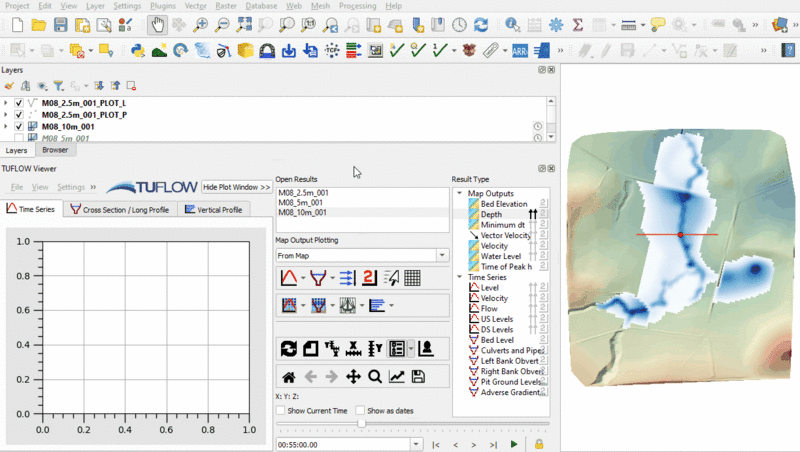Click the Python console icon
The image size is (800, 452).
[137, 49]
